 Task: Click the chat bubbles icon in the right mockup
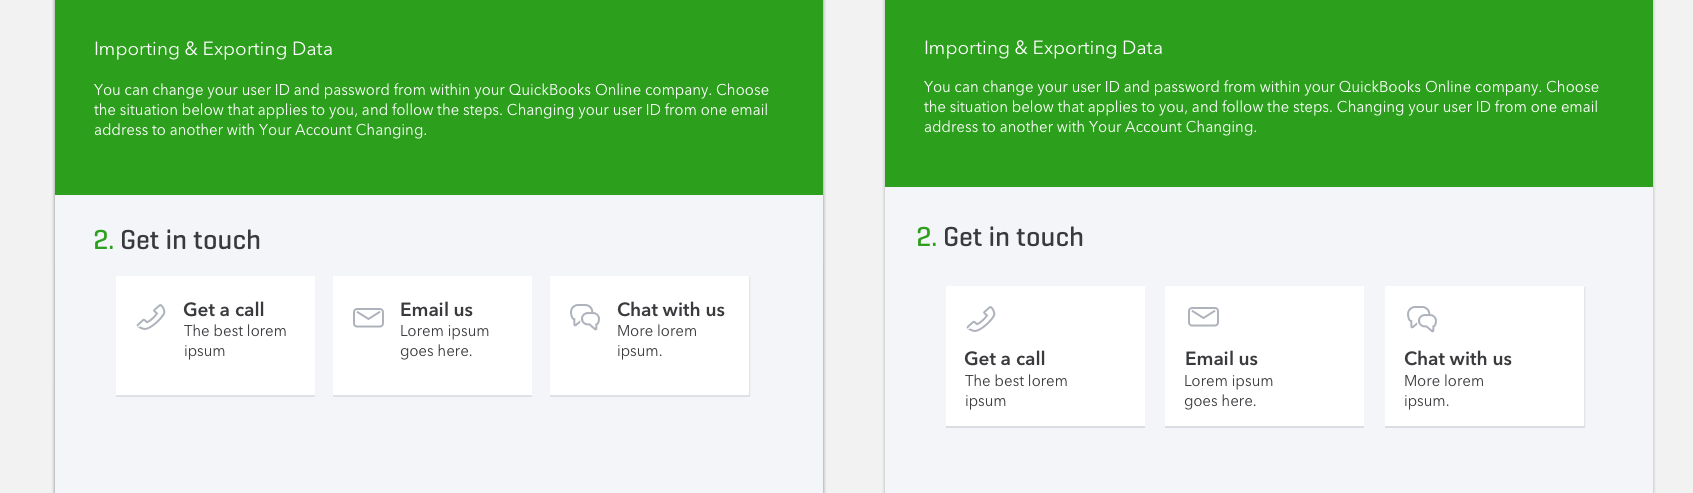click(1422, 319)
